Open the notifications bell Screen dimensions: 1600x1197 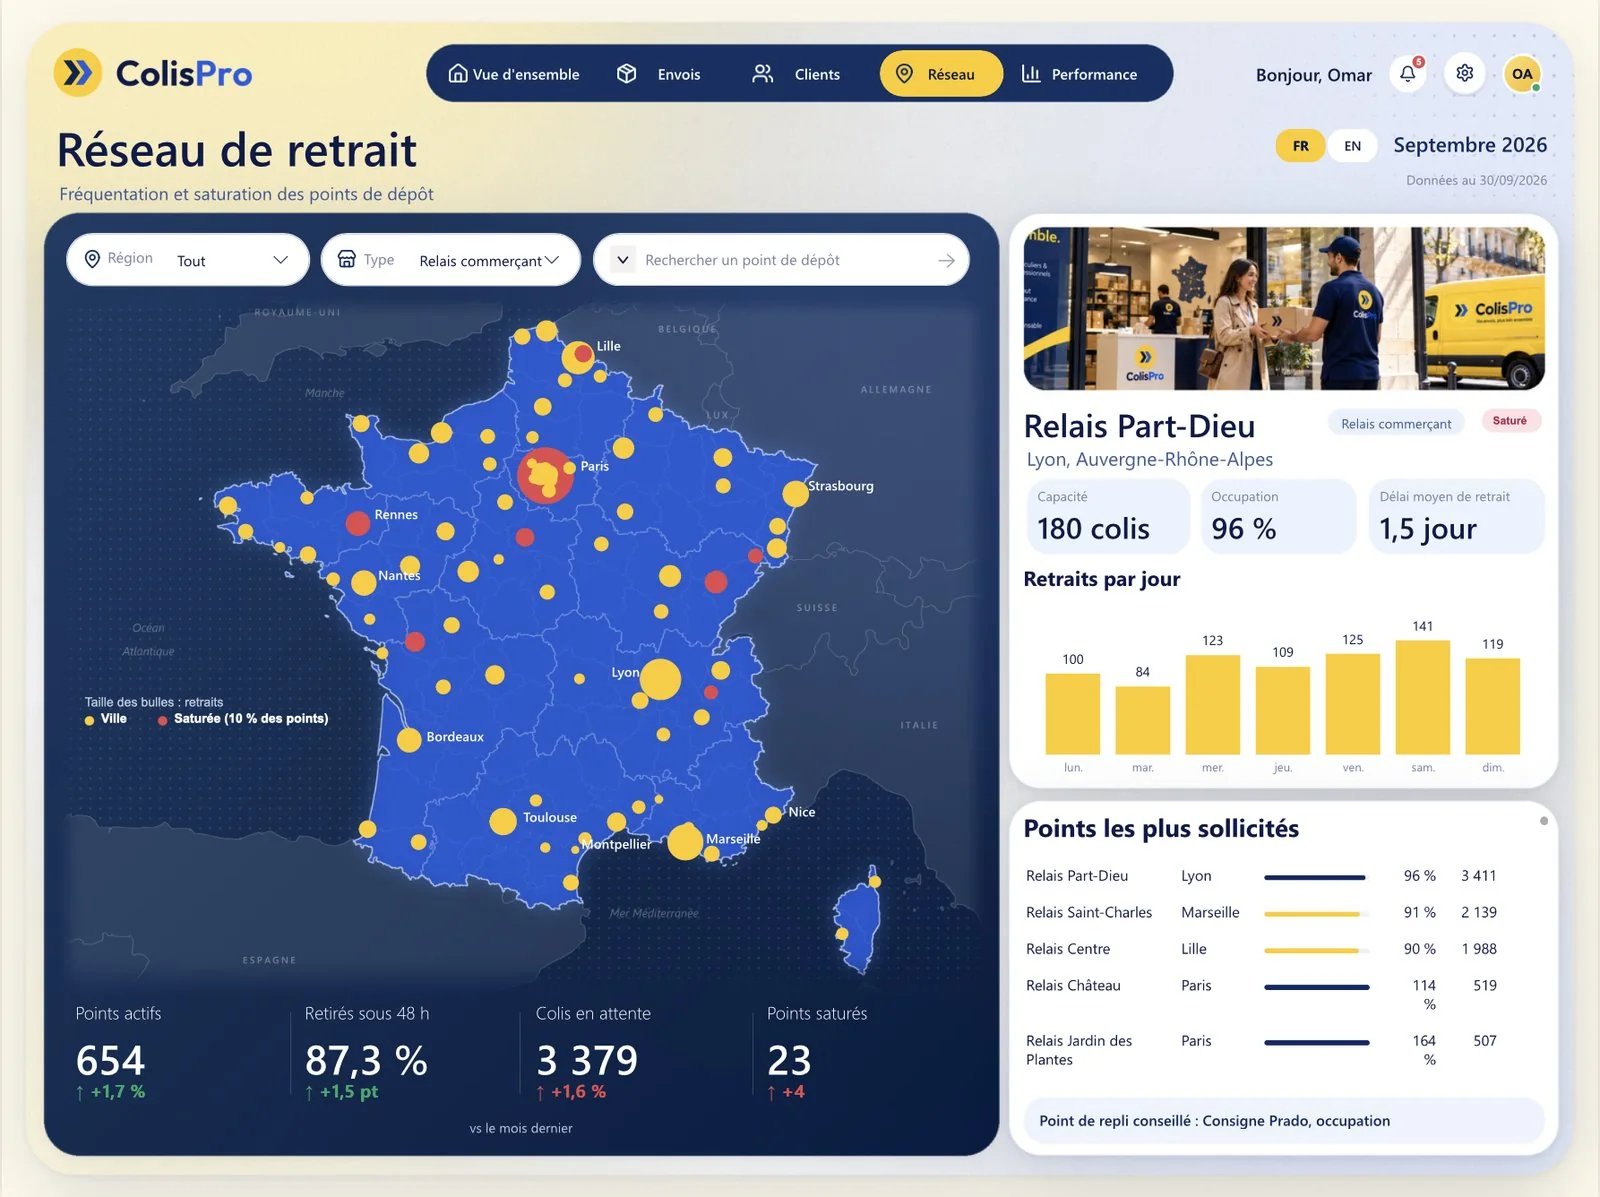pyautogui.click(x=1408, y=74)
